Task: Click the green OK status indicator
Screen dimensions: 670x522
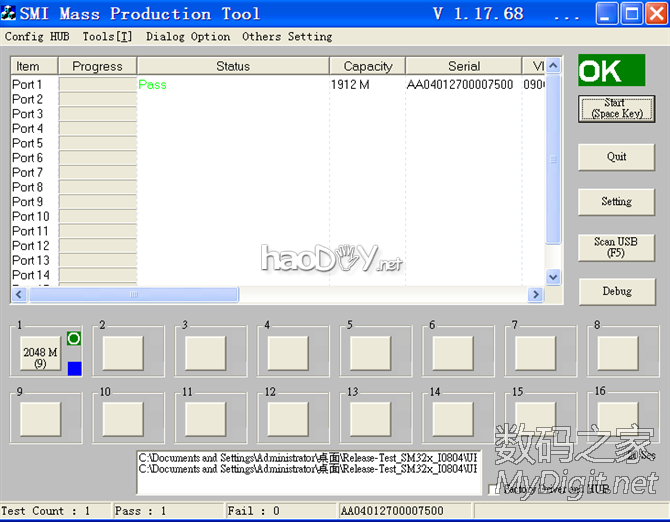Action: tap(611, 71)
